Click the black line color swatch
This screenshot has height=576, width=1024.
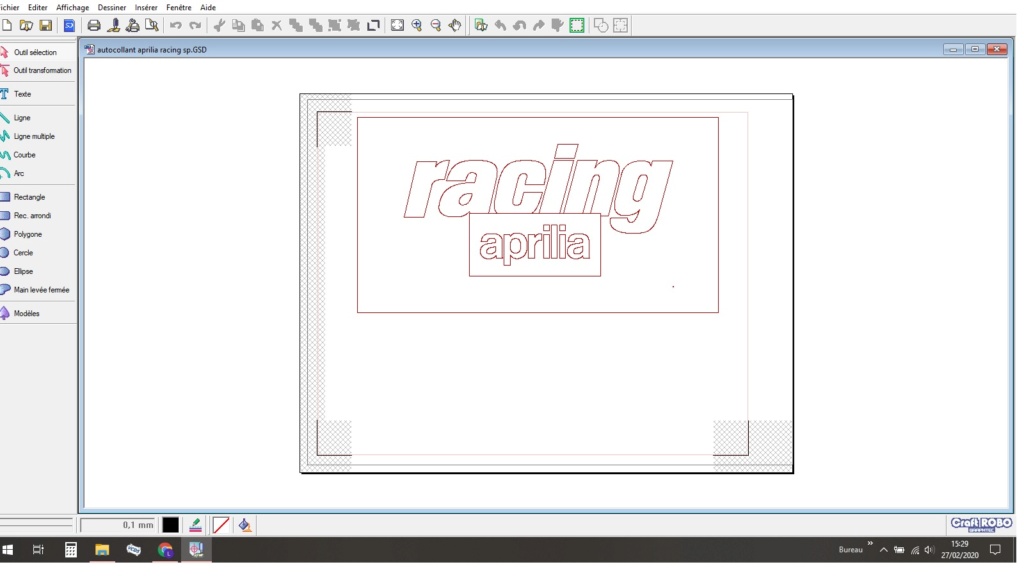pyautogui.click(x=170, y=525)
